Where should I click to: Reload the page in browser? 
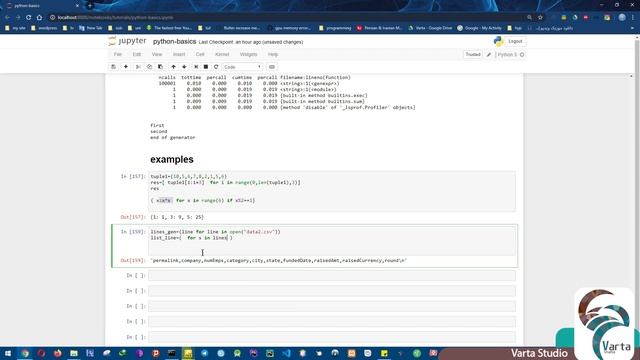click(28, 18)
